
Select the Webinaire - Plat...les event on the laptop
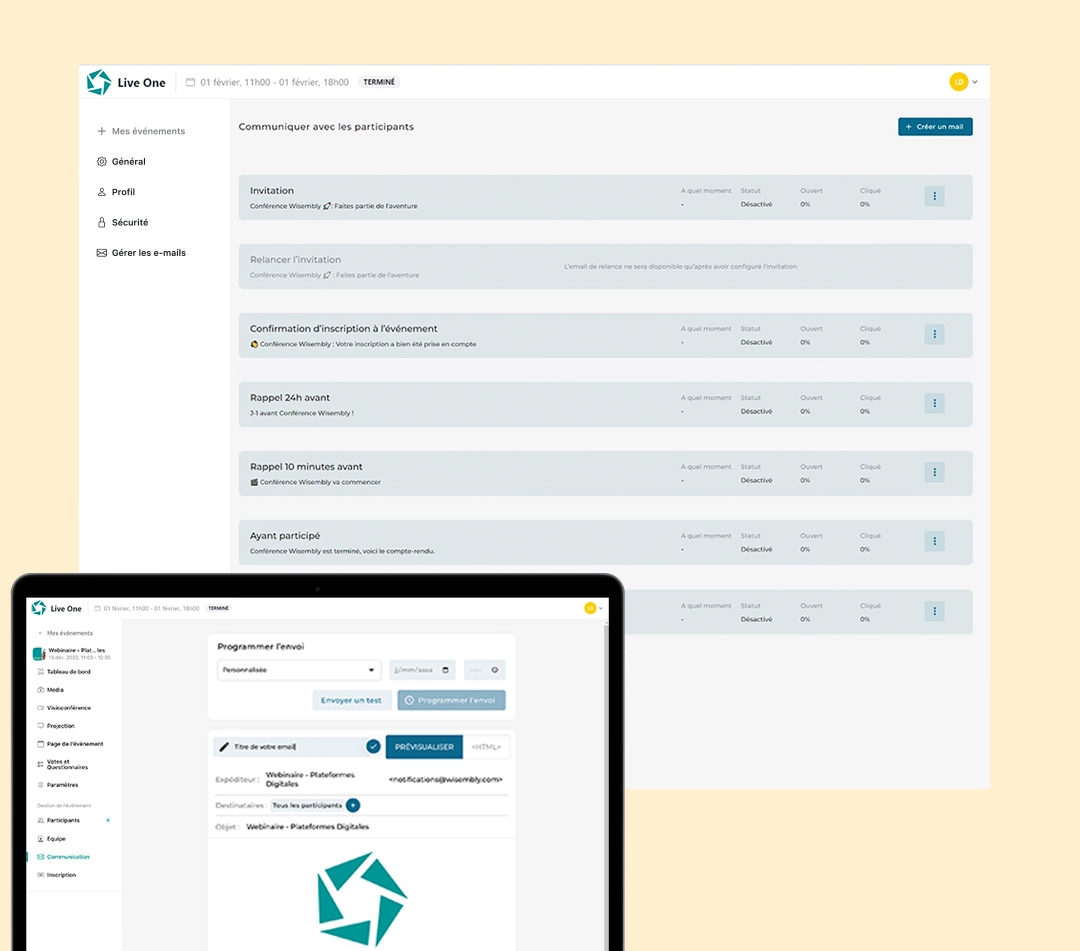tap(72, 653)
